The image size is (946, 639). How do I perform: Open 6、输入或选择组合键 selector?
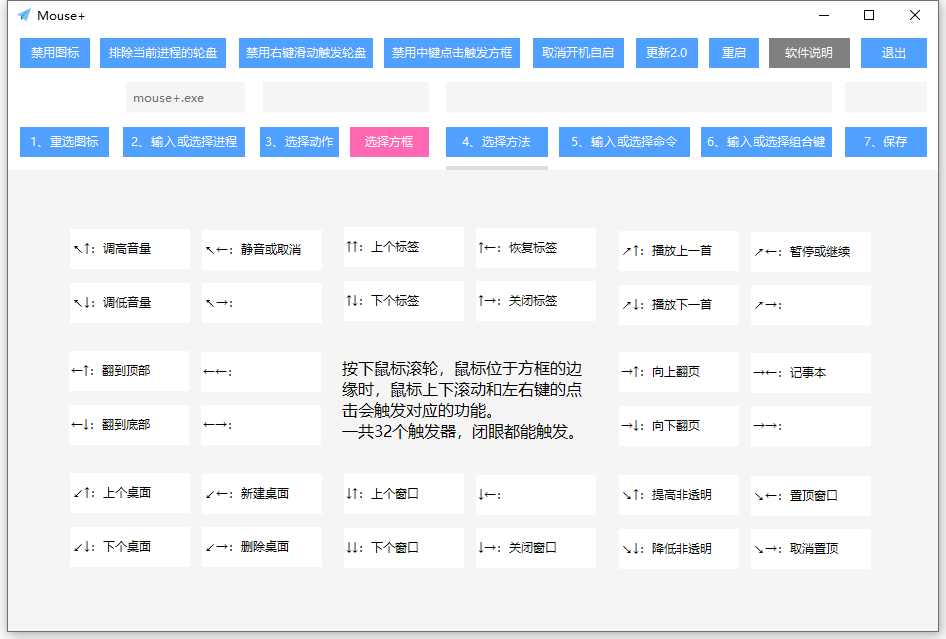(766, 142)
